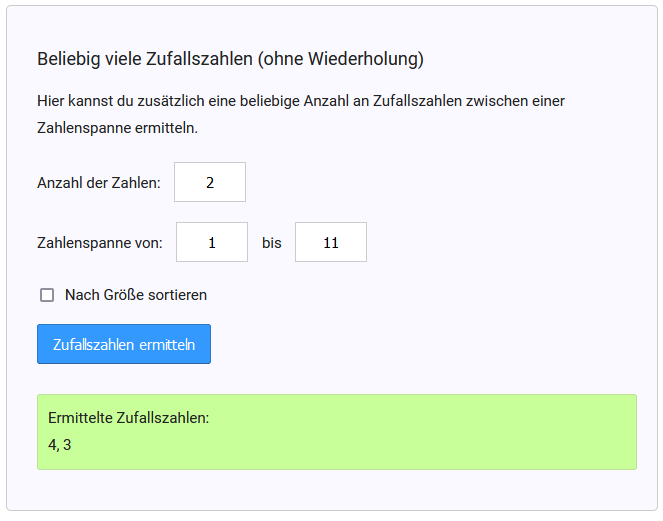Enable the Nach Größe sortieren checkbox
Image resolution: width=663 pixels, height=521 pixels.
[47, 295]
